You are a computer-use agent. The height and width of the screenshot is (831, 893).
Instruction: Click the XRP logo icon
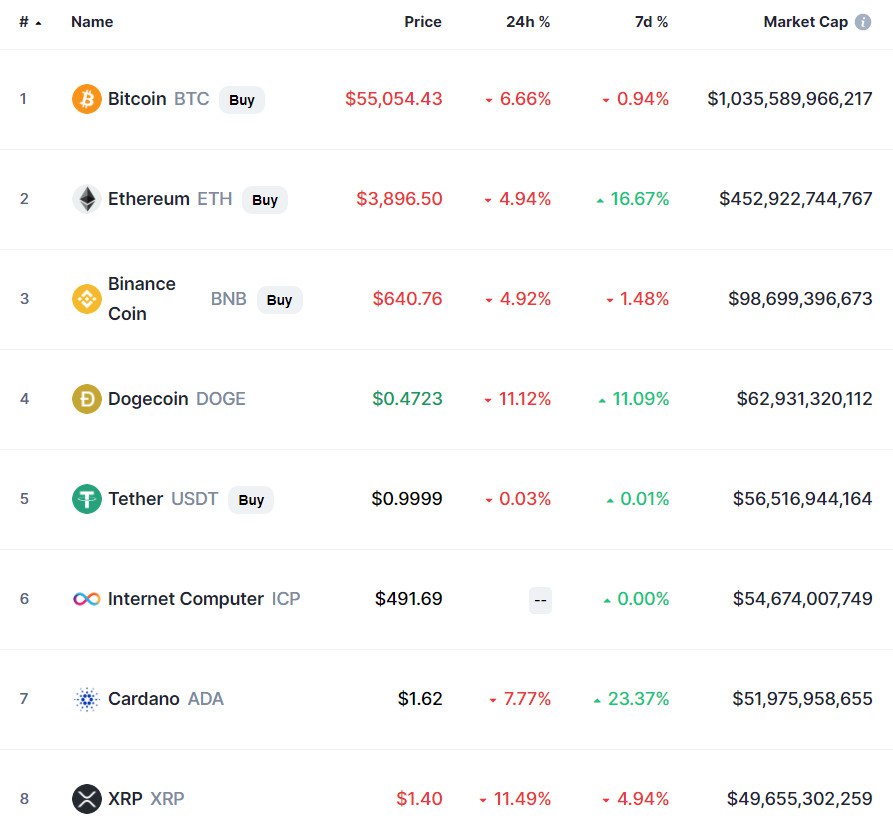tap(87, 799)
